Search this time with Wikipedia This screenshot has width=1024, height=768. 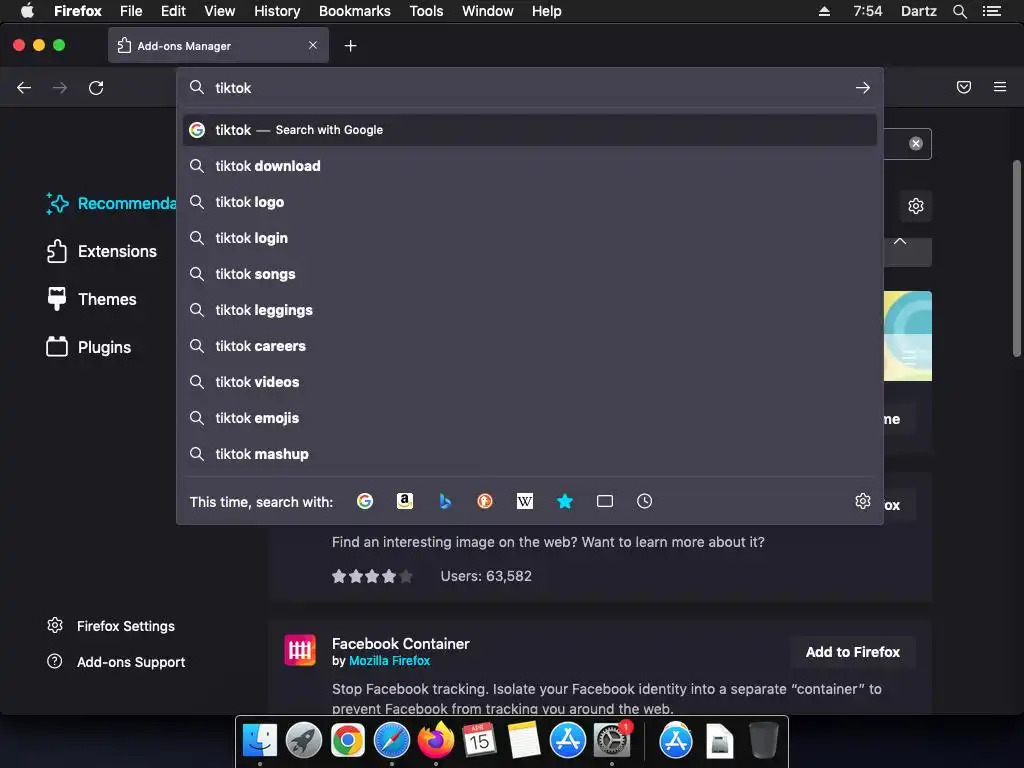(524, 501)
